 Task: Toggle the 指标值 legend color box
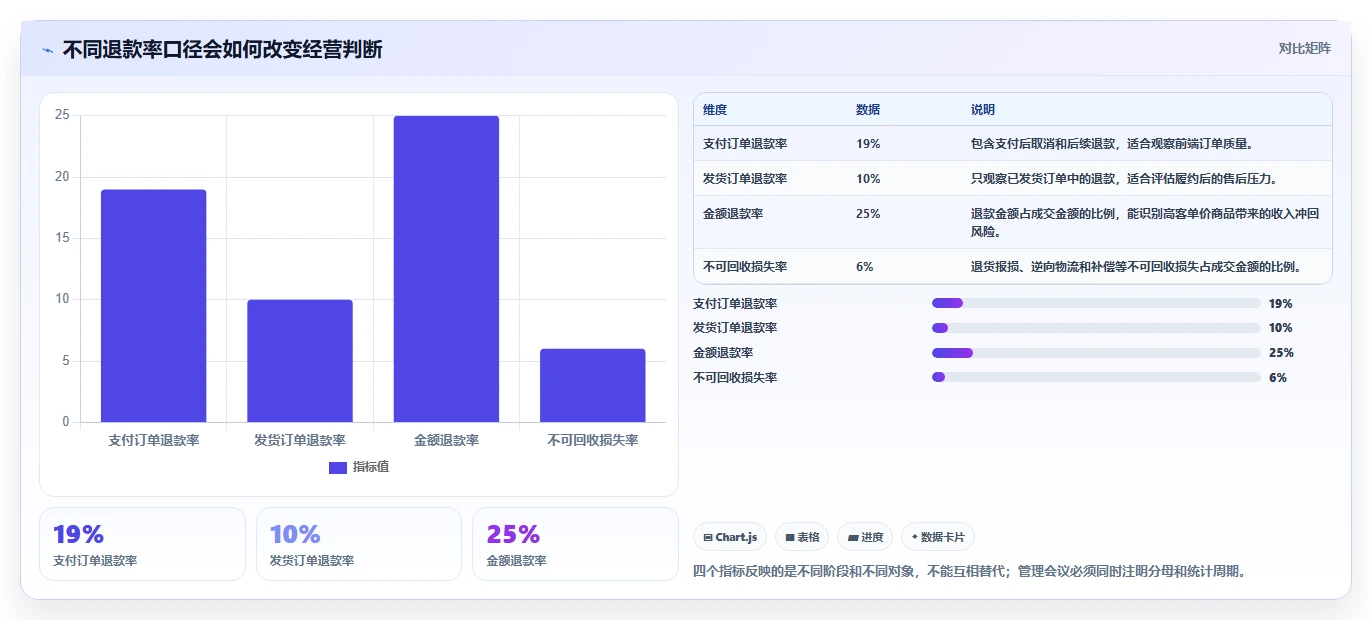pos(338,467)
